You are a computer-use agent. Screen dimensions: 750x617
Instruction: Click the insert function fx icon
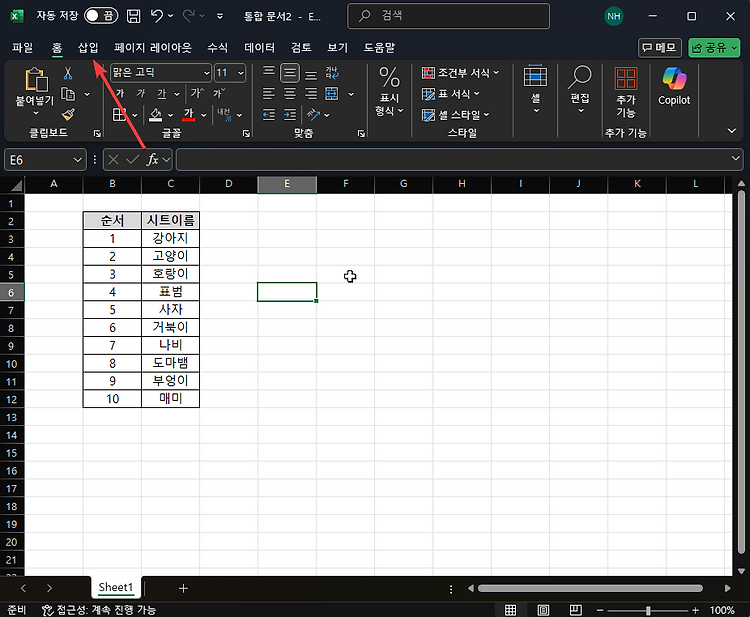coord(153,159)
